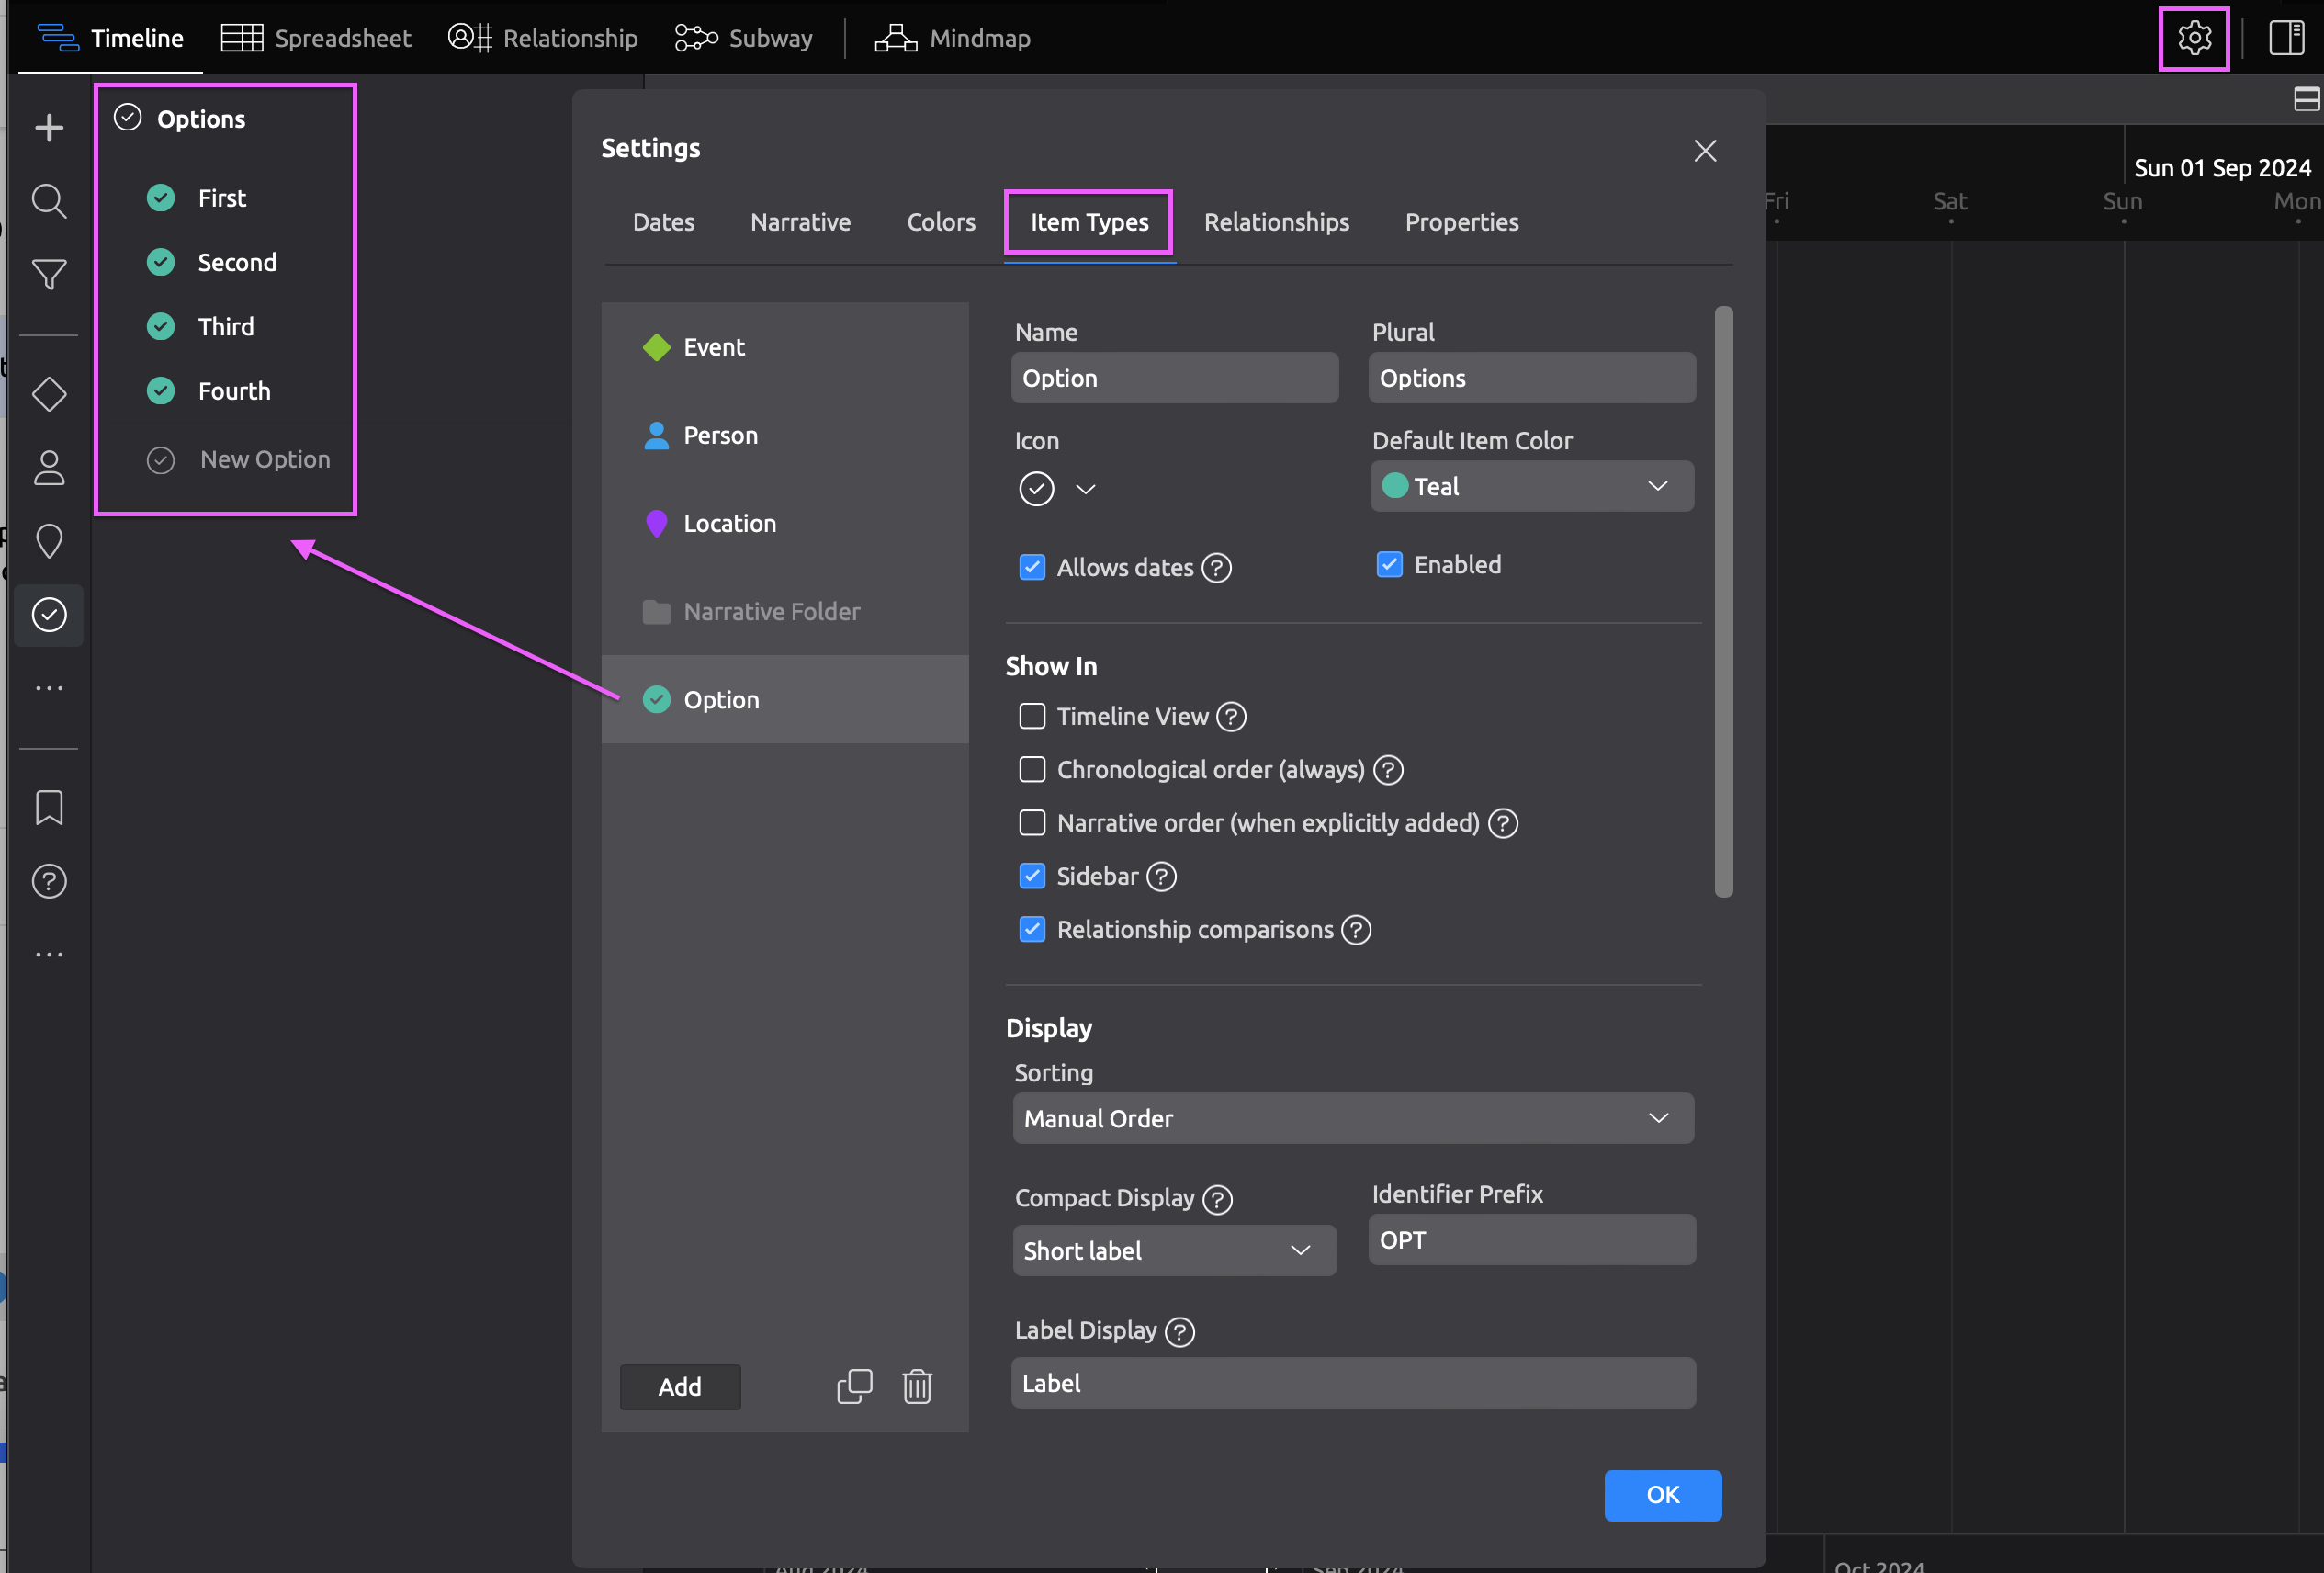This screenshot has width=2324, height=1573.
Task: Enable Timeline View under Show In
Action: point(1032,716)
